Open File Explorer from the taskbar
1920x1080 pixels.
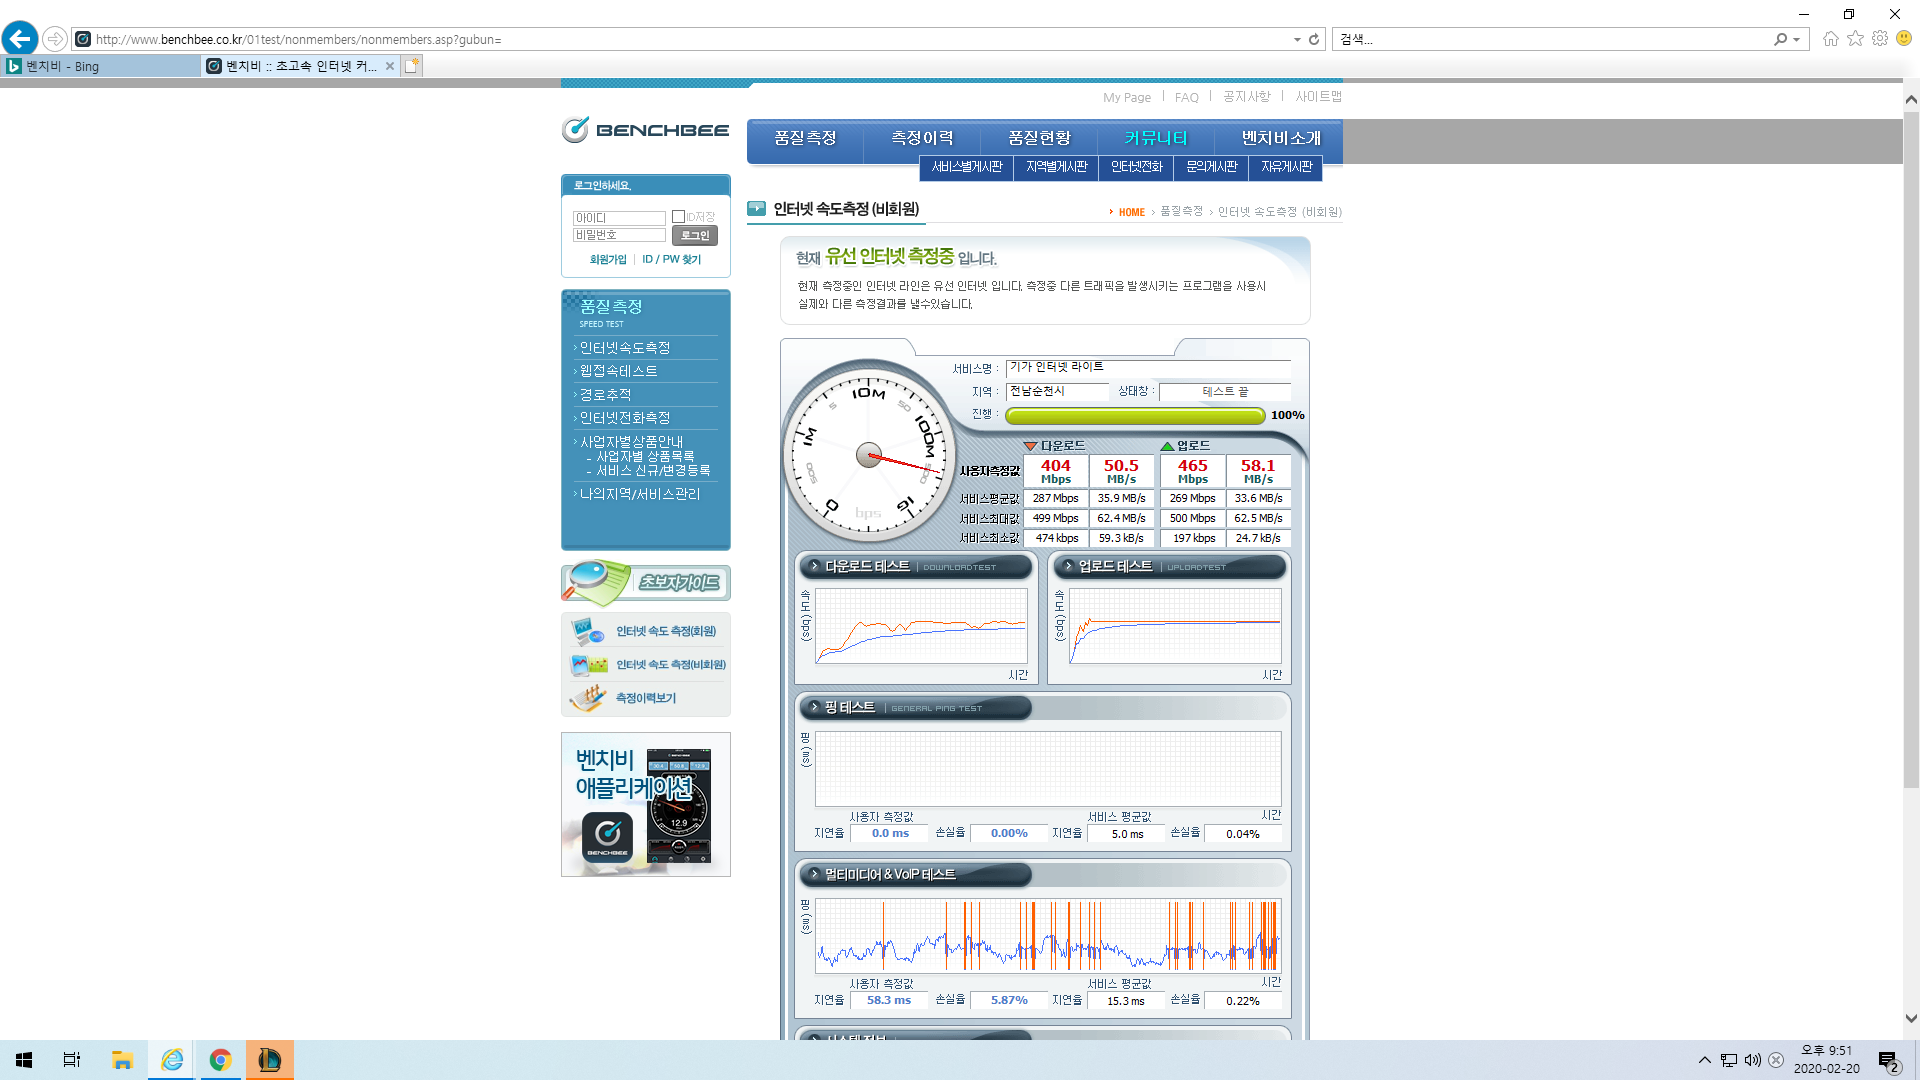tap(122, 1060)
